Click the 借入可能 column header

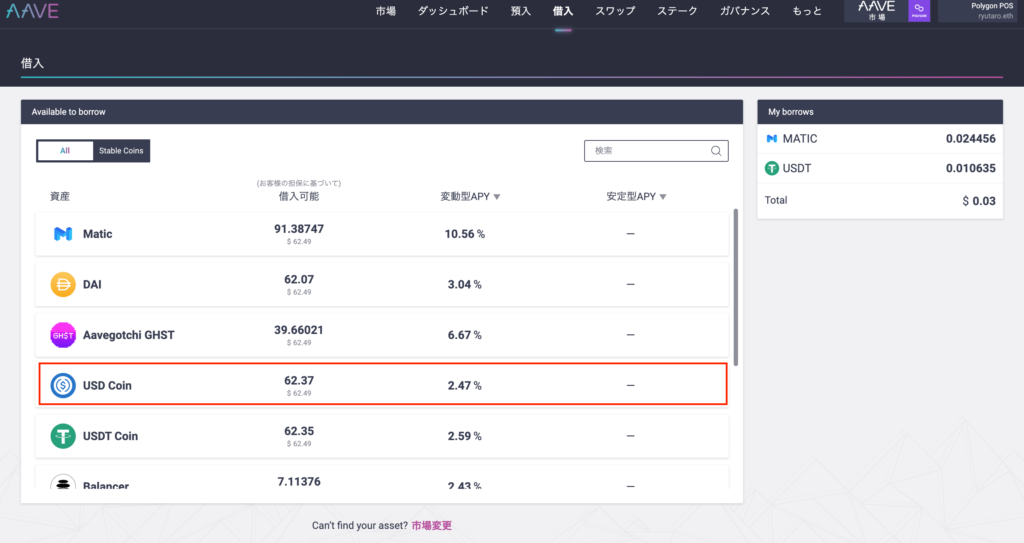click(x=299, y=197)
